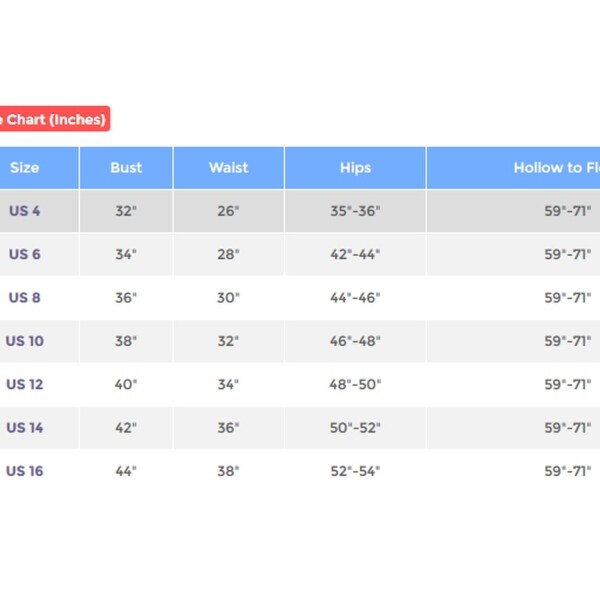The image size is (600, 600).
Task: Select the 52"-54" hips cell
Action: click(355, 471)
